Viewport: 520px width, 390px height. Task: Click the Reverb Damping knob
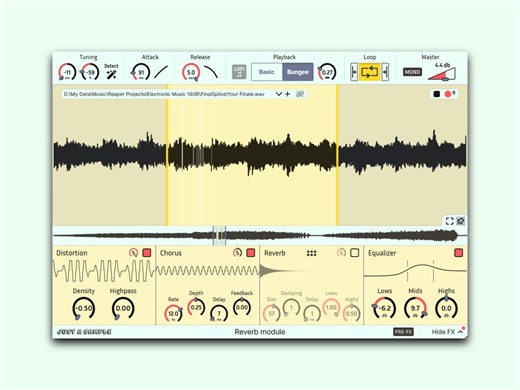click(x=291, y=307)
